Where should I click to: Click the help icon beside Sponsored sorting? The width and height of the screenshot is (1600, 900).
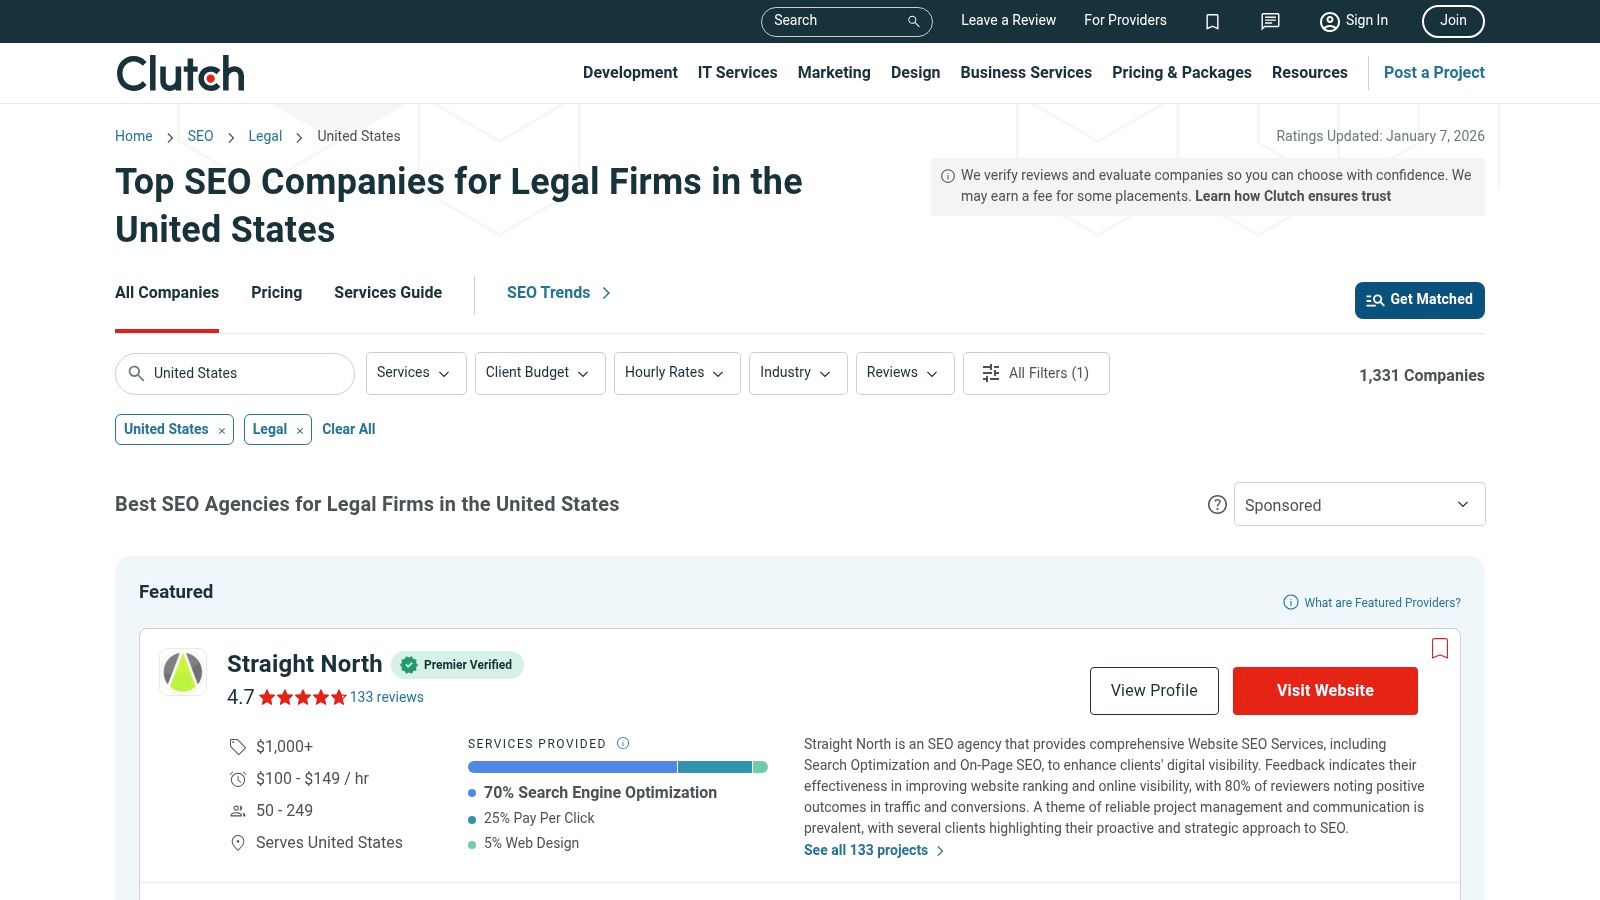[x=1217, y=505]
